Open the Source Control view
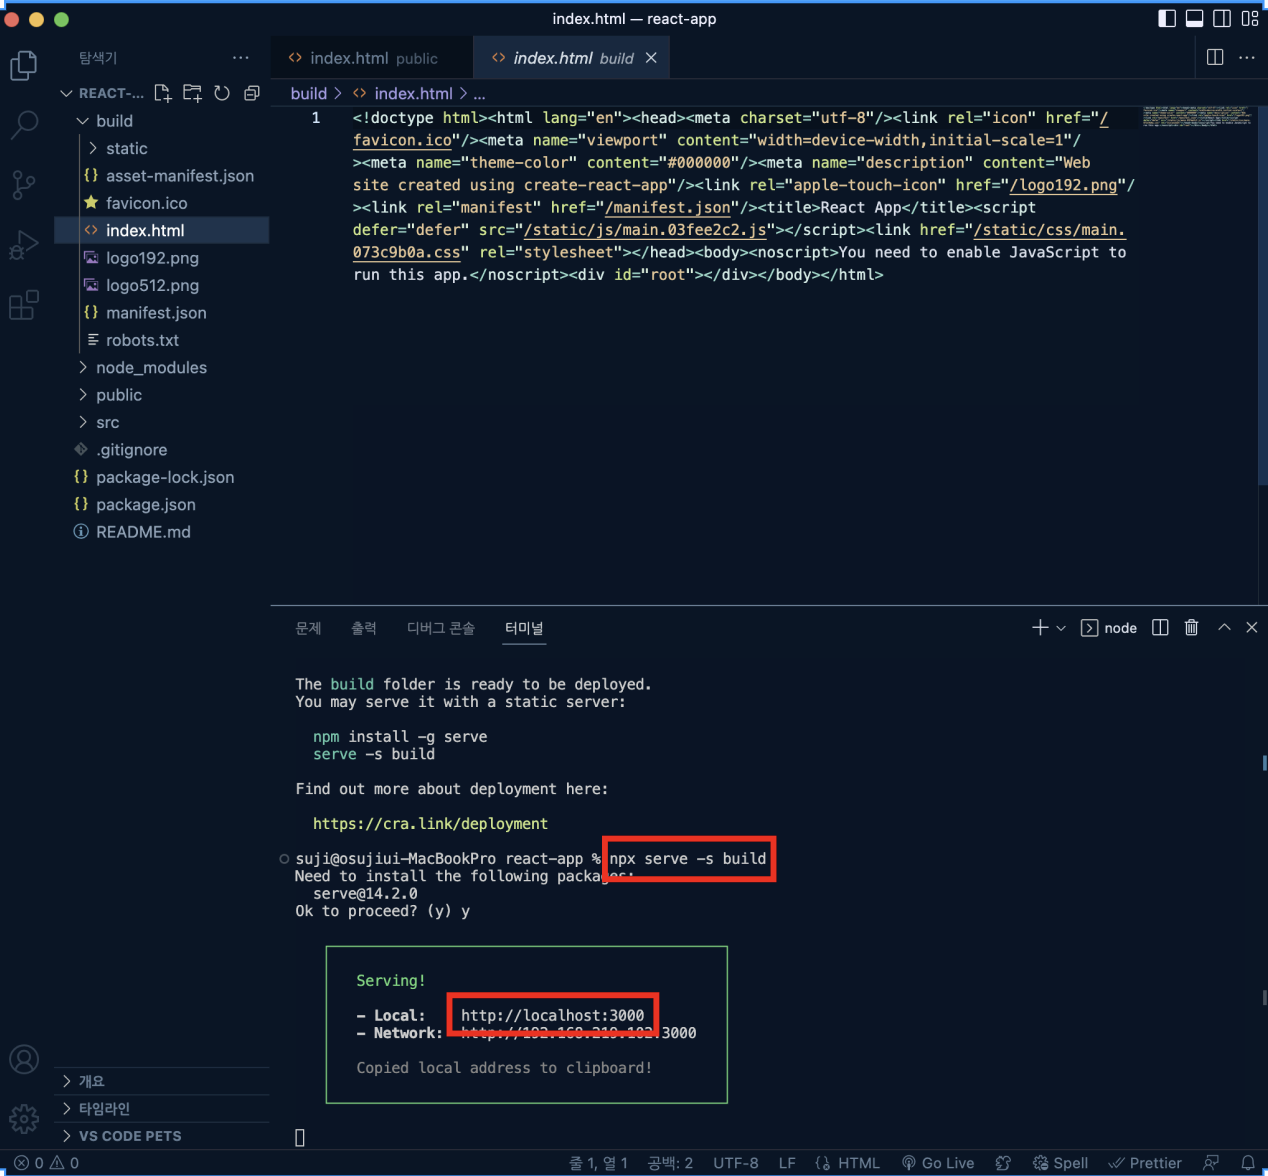Viewport: 1268px width, 1176px height. coord(23,185)
